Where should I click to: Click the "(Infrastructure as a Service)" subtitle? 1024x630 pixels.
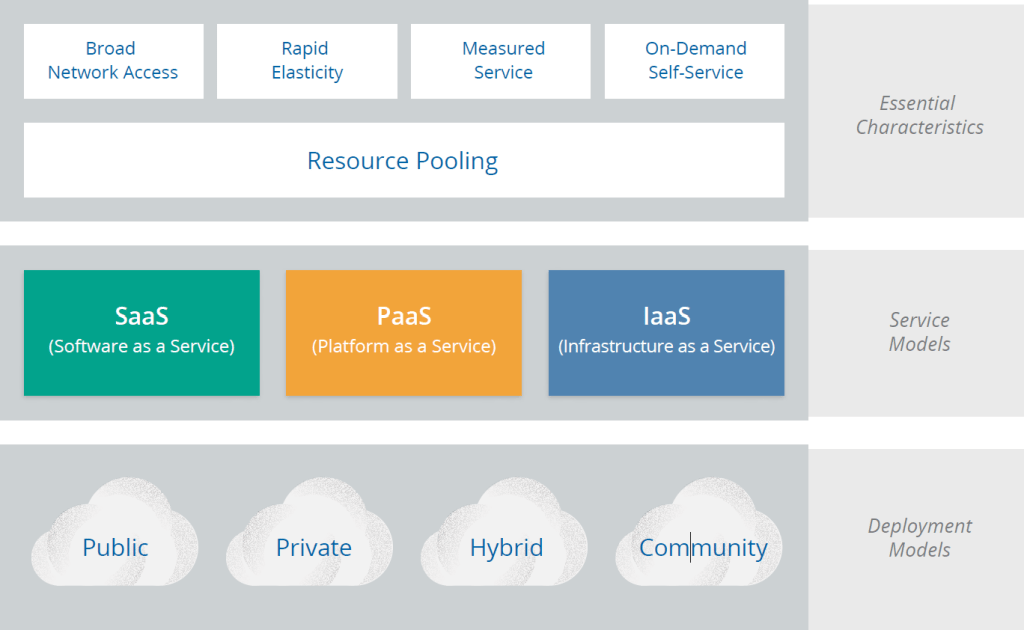pyautogui.click(x=666, y=347)
